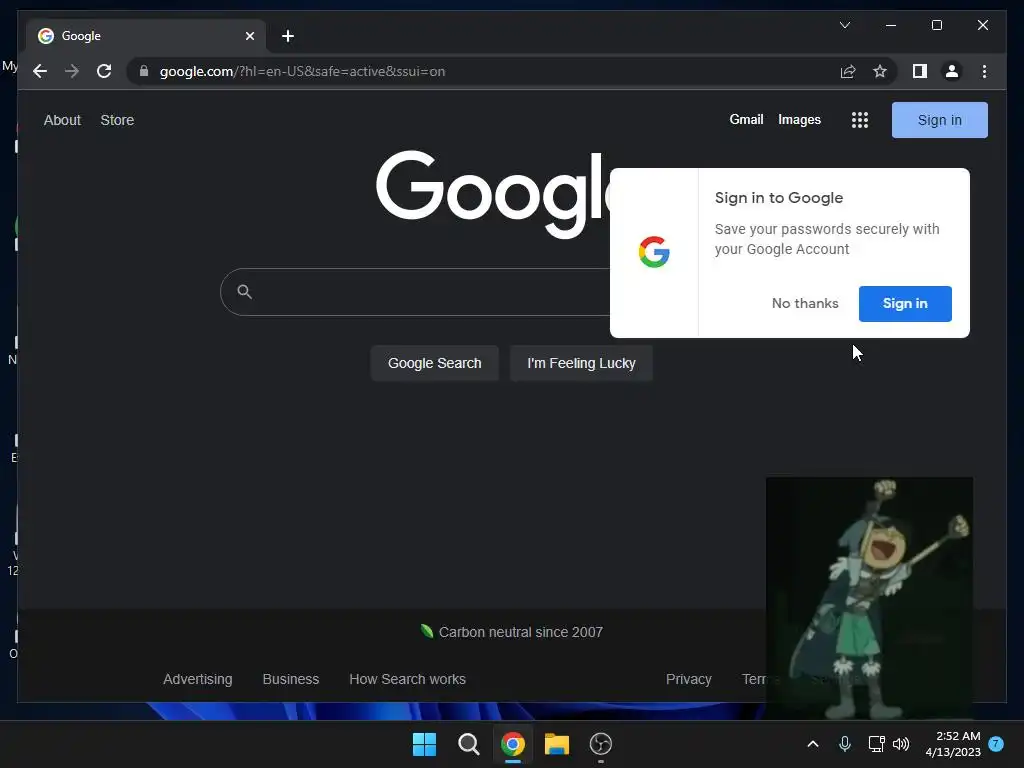Open Google Images
Image resolution: width=1024 pixels, height=768 pixels.
[799, 120]
